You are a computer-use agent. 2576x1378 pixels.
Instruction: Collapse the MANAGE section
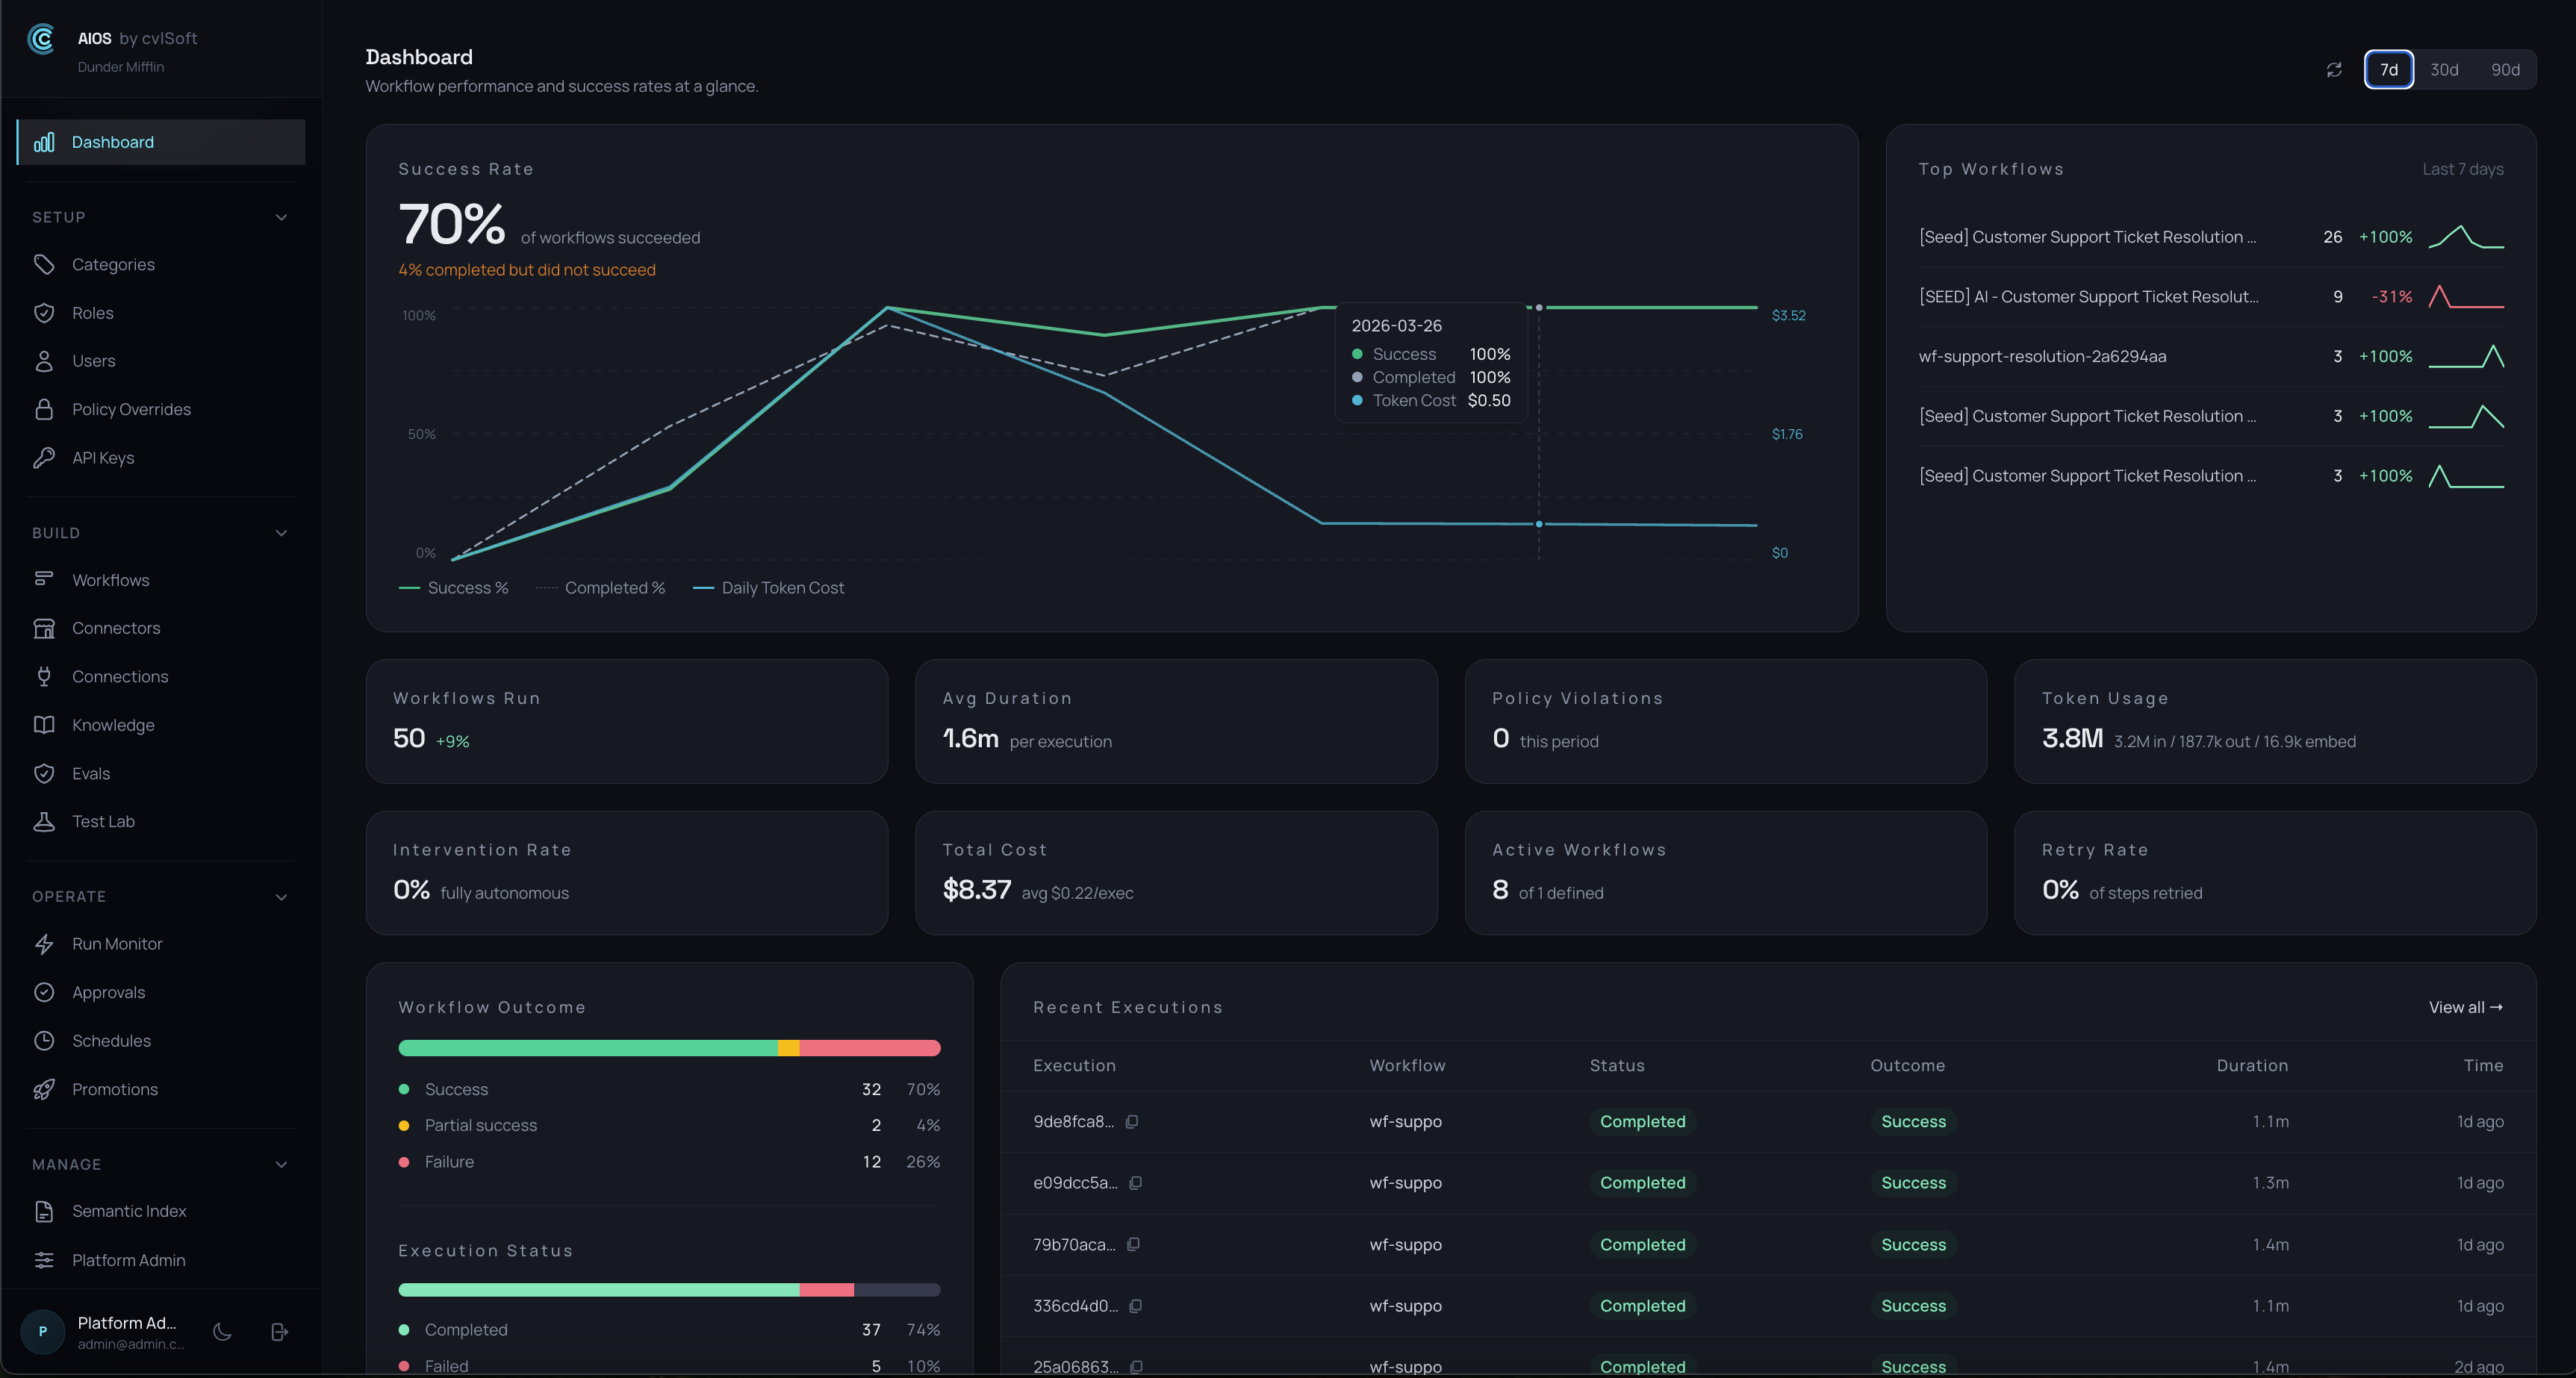coord(281,1164)
